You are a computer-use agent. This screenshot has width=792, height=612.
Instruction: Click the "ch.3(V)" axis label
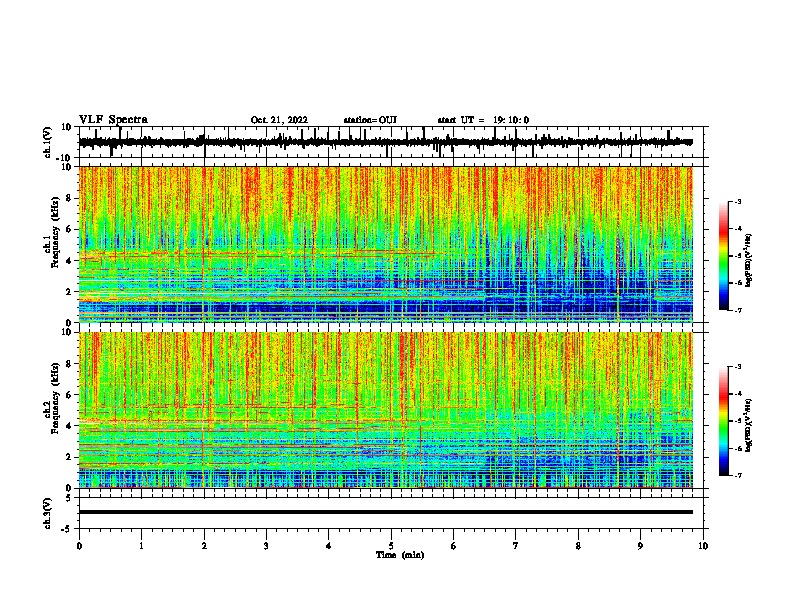[x=48, y=513]
